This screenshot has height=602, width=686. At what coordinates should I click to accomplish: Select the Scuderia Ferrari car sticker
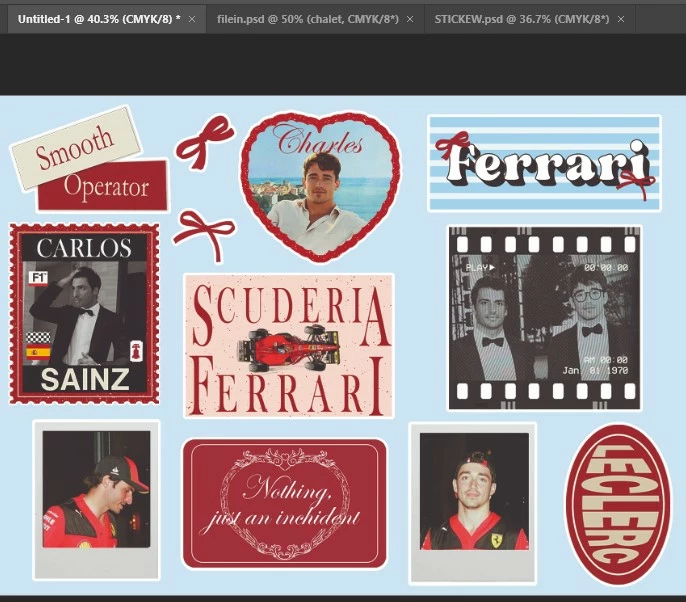289,346
